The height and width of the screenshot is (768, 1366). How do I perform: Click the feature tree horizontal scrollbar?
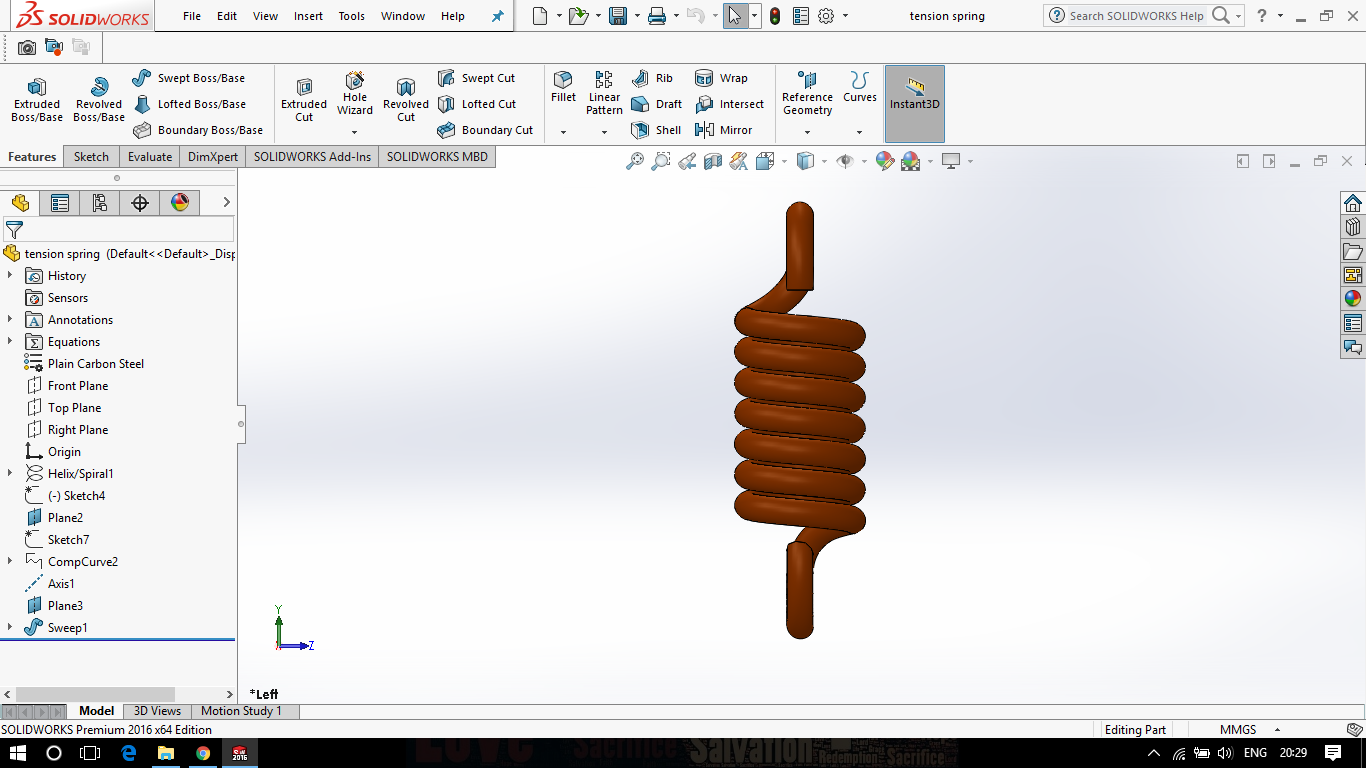(95, 694)
